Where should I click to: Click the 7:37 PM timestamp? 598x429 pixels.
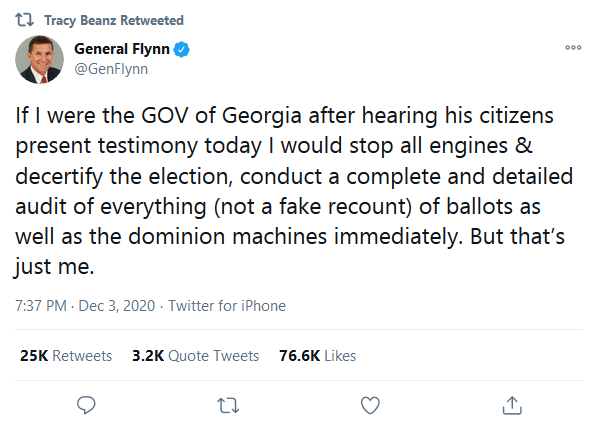[41, 306]
